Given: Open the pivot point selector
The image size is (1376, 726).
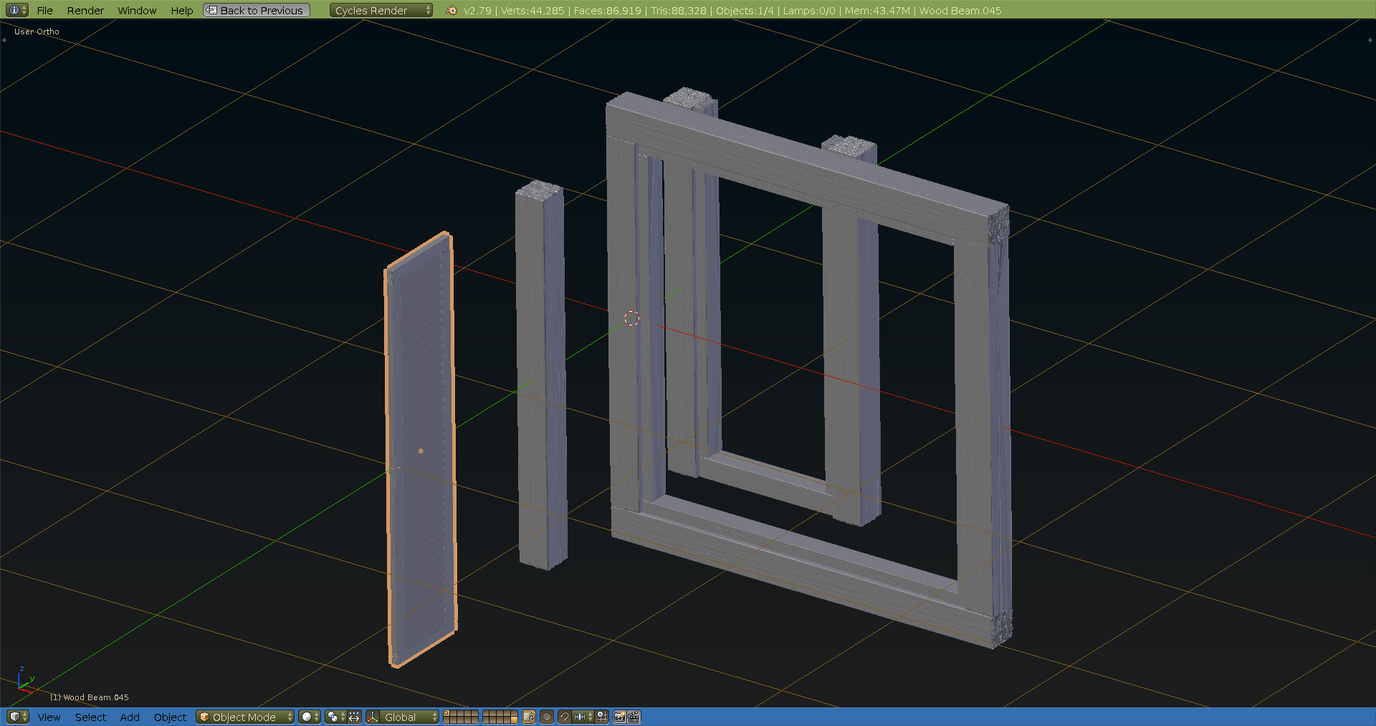Looking at the screenshot, I should point(334,717).
